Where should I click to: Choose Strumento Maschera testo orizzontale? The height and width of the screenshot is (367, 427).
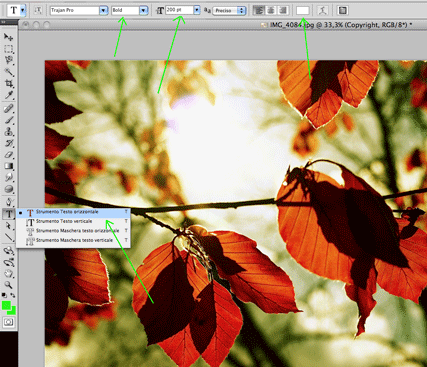(73, 231)
